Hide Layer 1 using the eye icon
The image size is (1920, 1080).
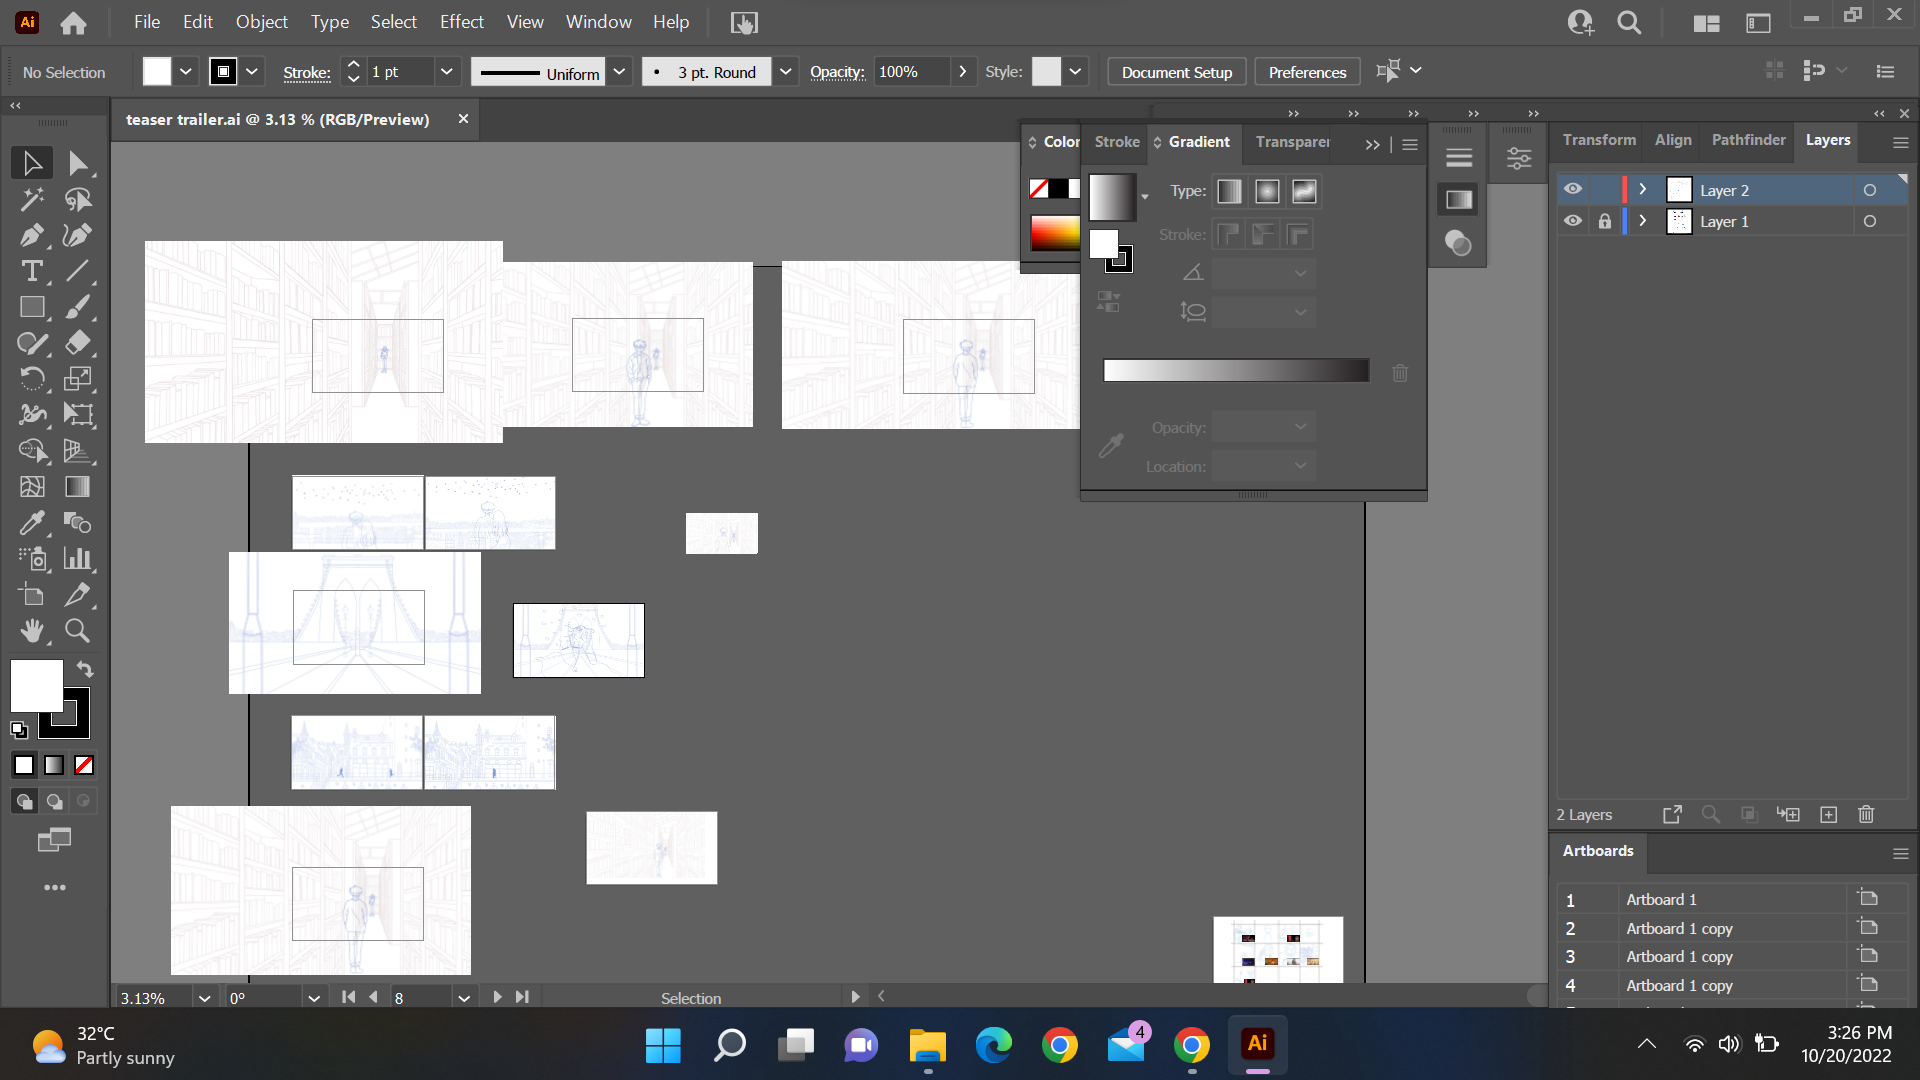coord(1573,221)
